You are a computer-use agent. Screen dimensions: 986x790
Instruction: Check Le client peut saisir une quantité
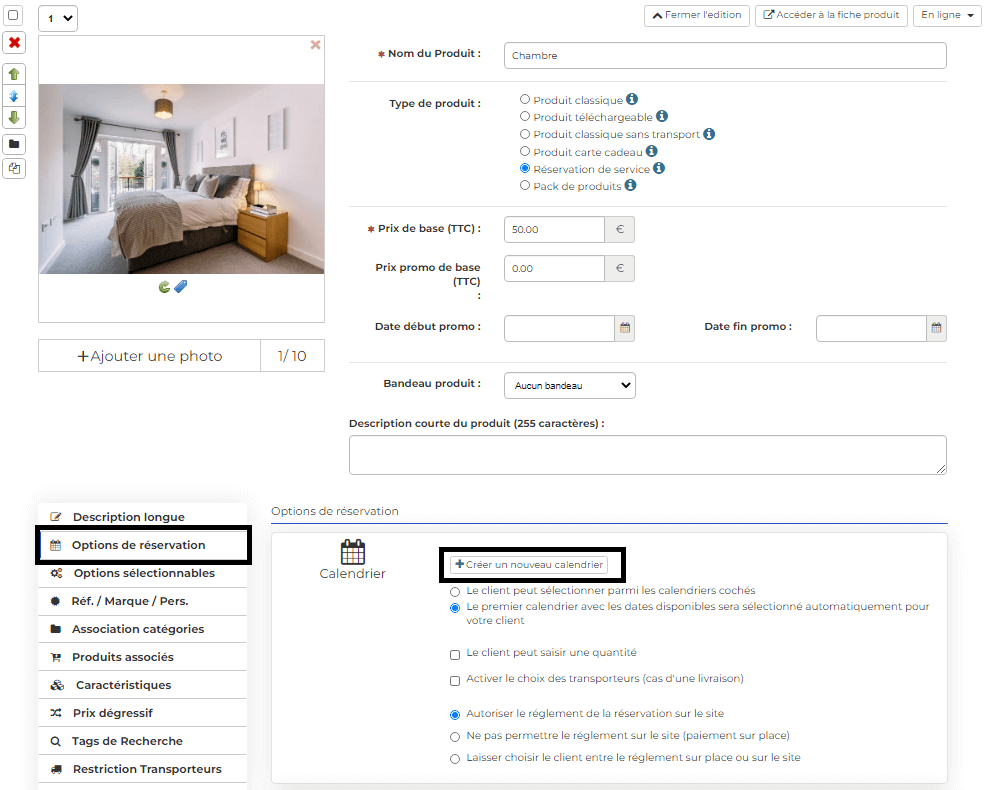(x=455, y=655)
